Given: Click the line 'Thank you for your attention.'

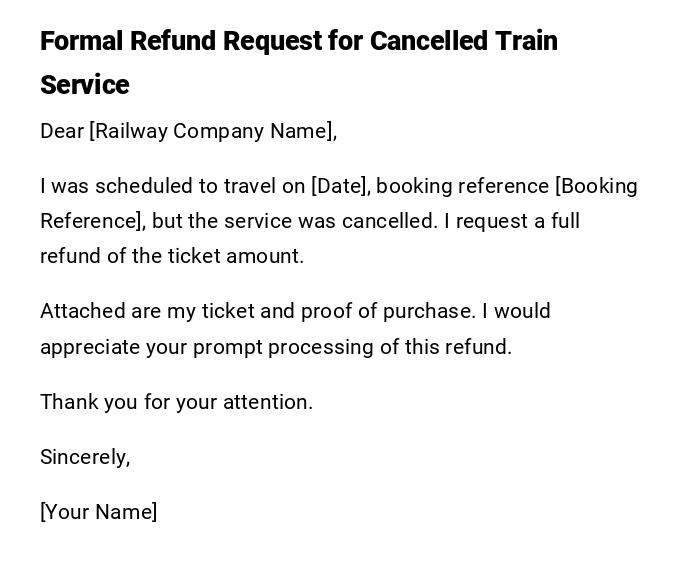Looking at the screenshot, I should (x=176, y=402).
